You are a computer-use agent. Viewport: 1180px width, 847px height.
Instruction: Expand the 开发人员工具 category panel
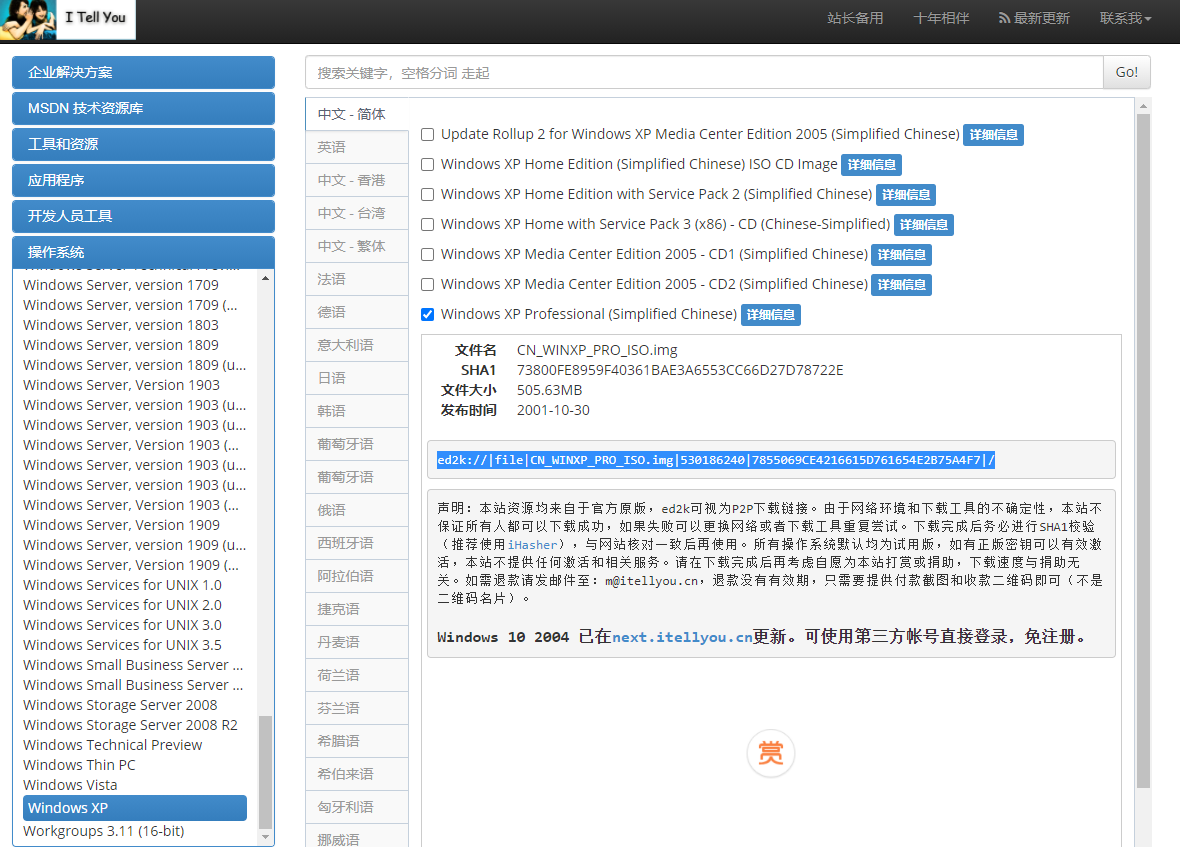tap(143, 216)
